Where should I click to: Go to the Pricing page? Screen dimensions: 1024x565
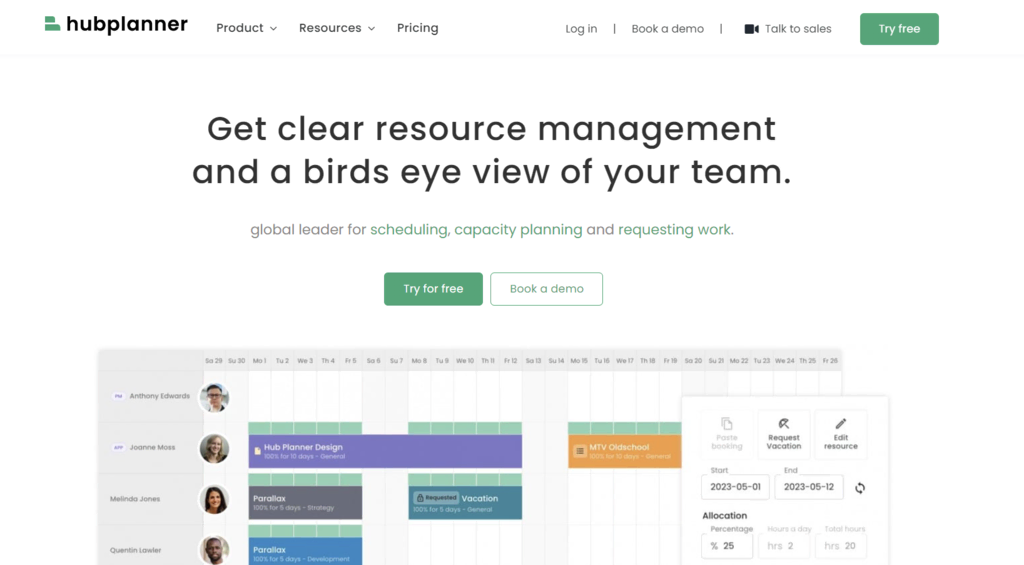point(417,28)
